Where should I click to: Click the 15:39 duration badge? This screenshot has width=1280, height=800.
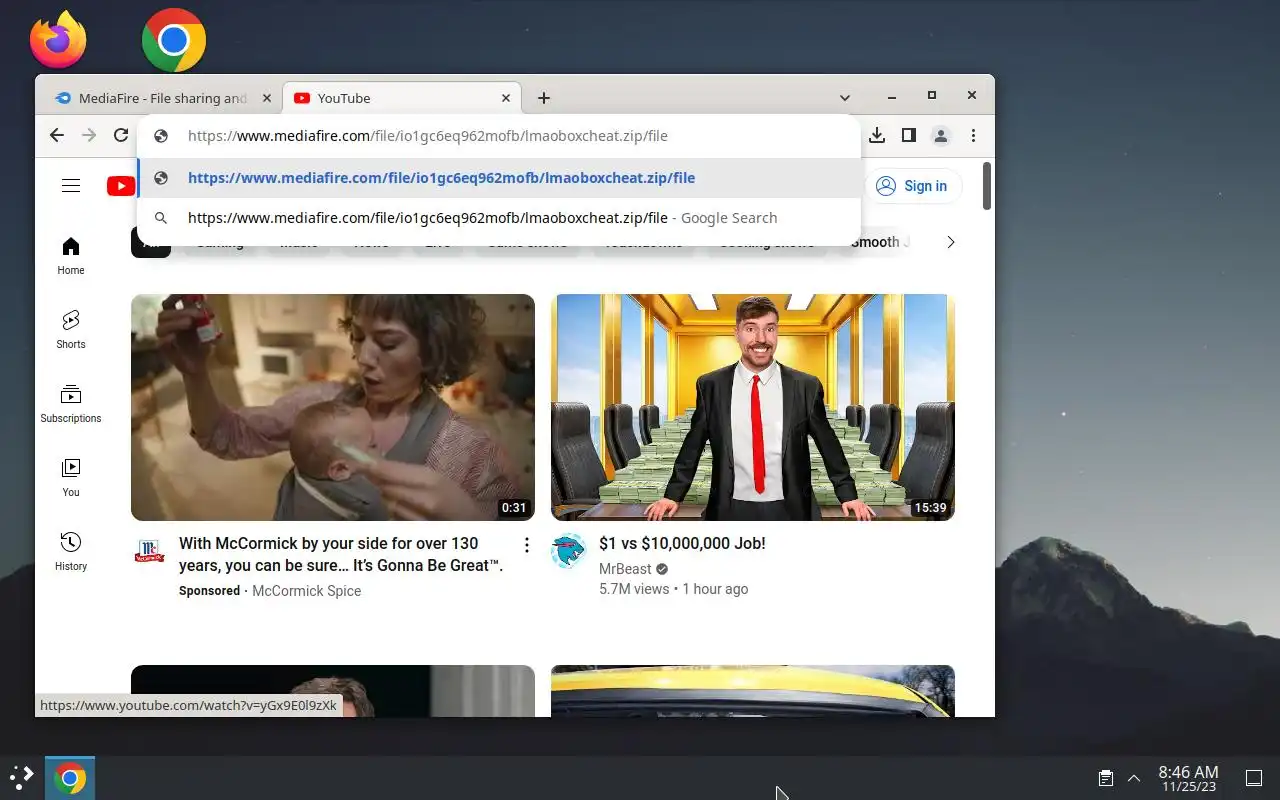930,508
